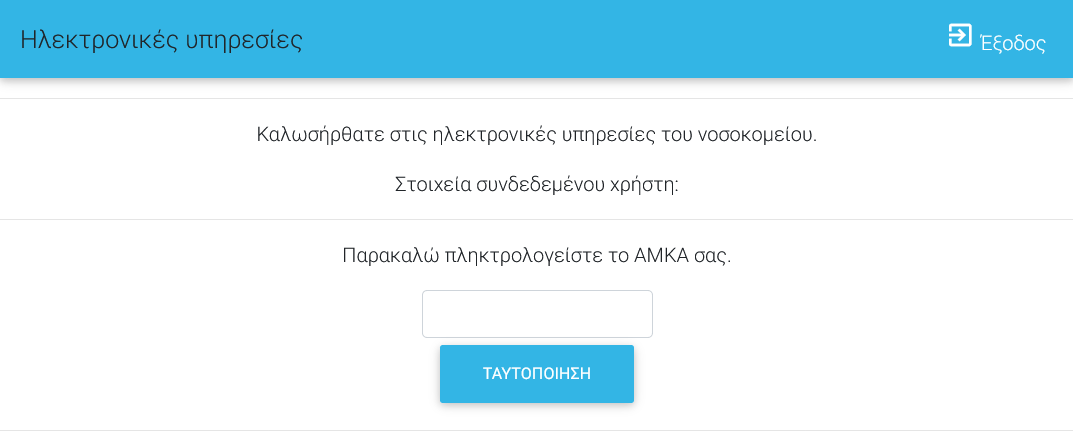Click the divider line below the ΤΑΥΤΟΠΟΙΗΣΗ button
The height and width of the screenshot is (445, 1073).
tap(536, 430)
